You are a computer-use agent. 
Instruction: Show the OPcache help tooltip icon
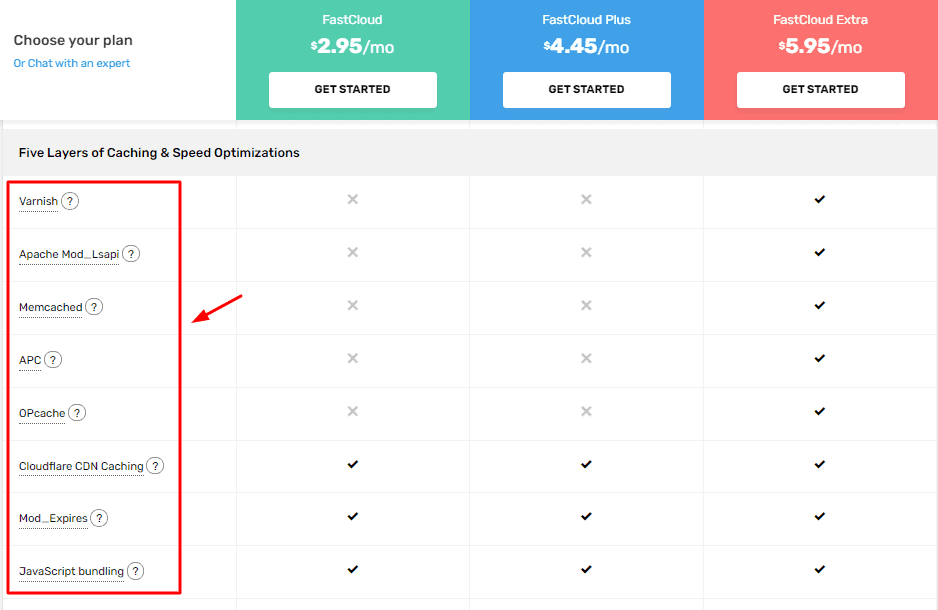coord(77,413)
